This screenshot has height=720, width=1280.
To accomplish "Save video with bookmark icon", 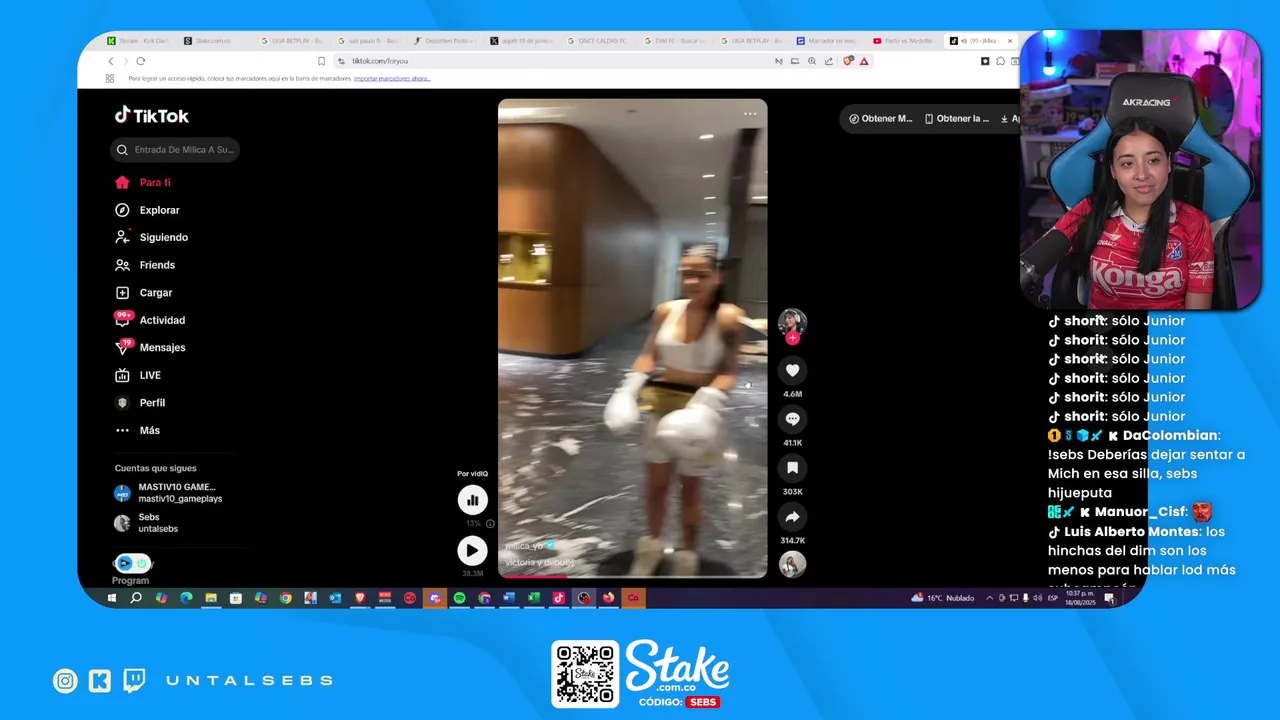I will coord(792,468).
